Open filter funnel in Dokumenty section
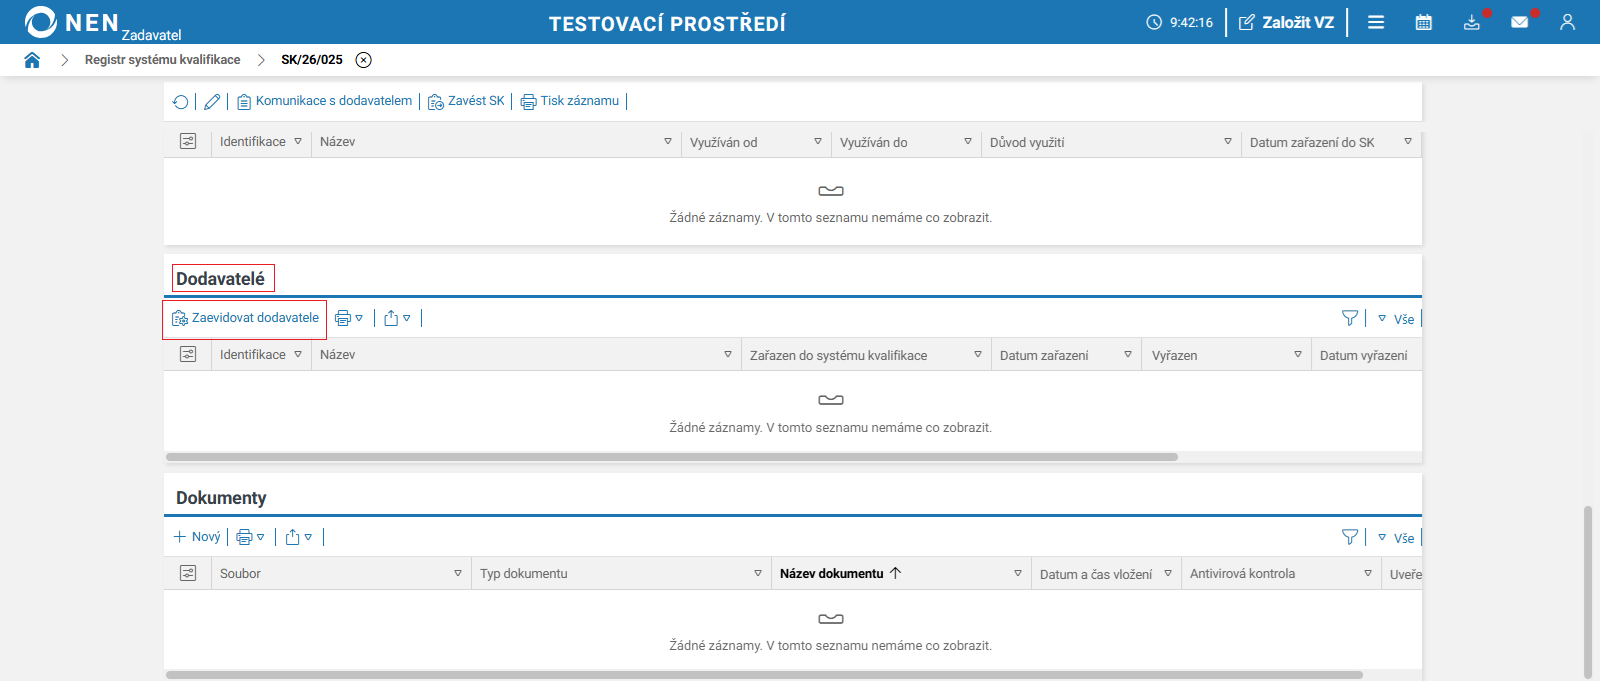 pos(1350,537)
